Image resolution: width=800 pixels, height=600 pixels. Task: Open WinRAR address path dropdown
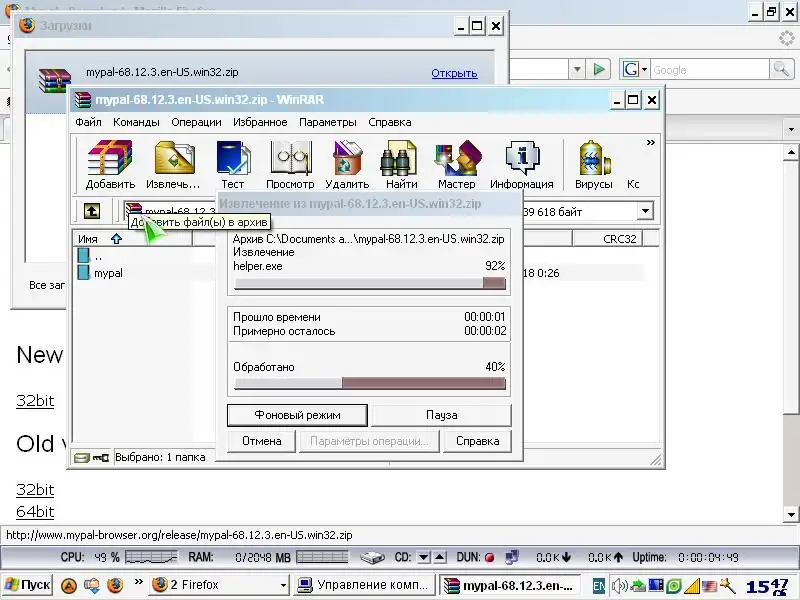pos(645,211)
